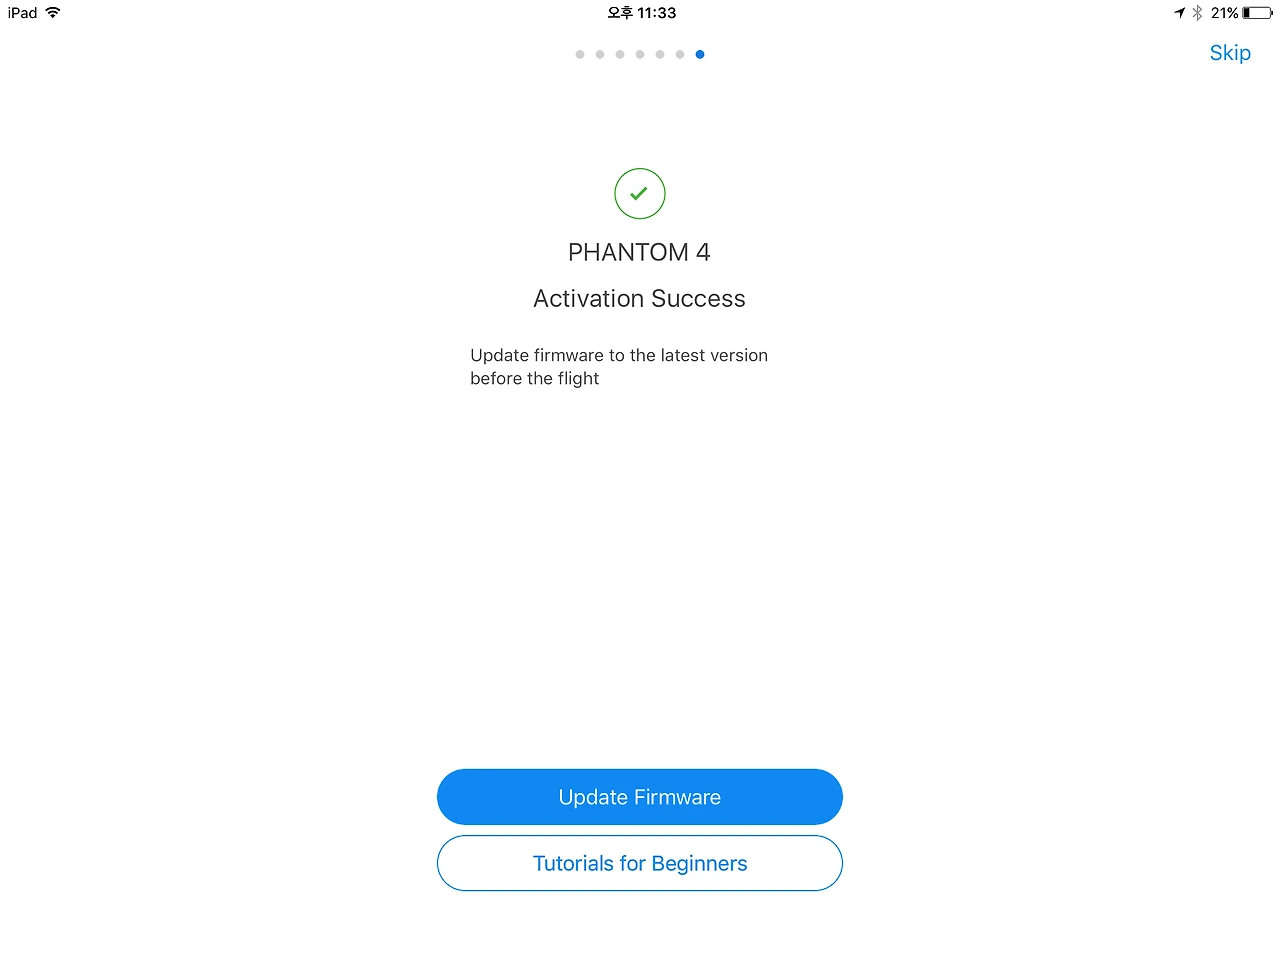This screenshot has height=960, width=1280.
Task: Tap the PHANTOM 4 title text
Action: pos(639,252)
